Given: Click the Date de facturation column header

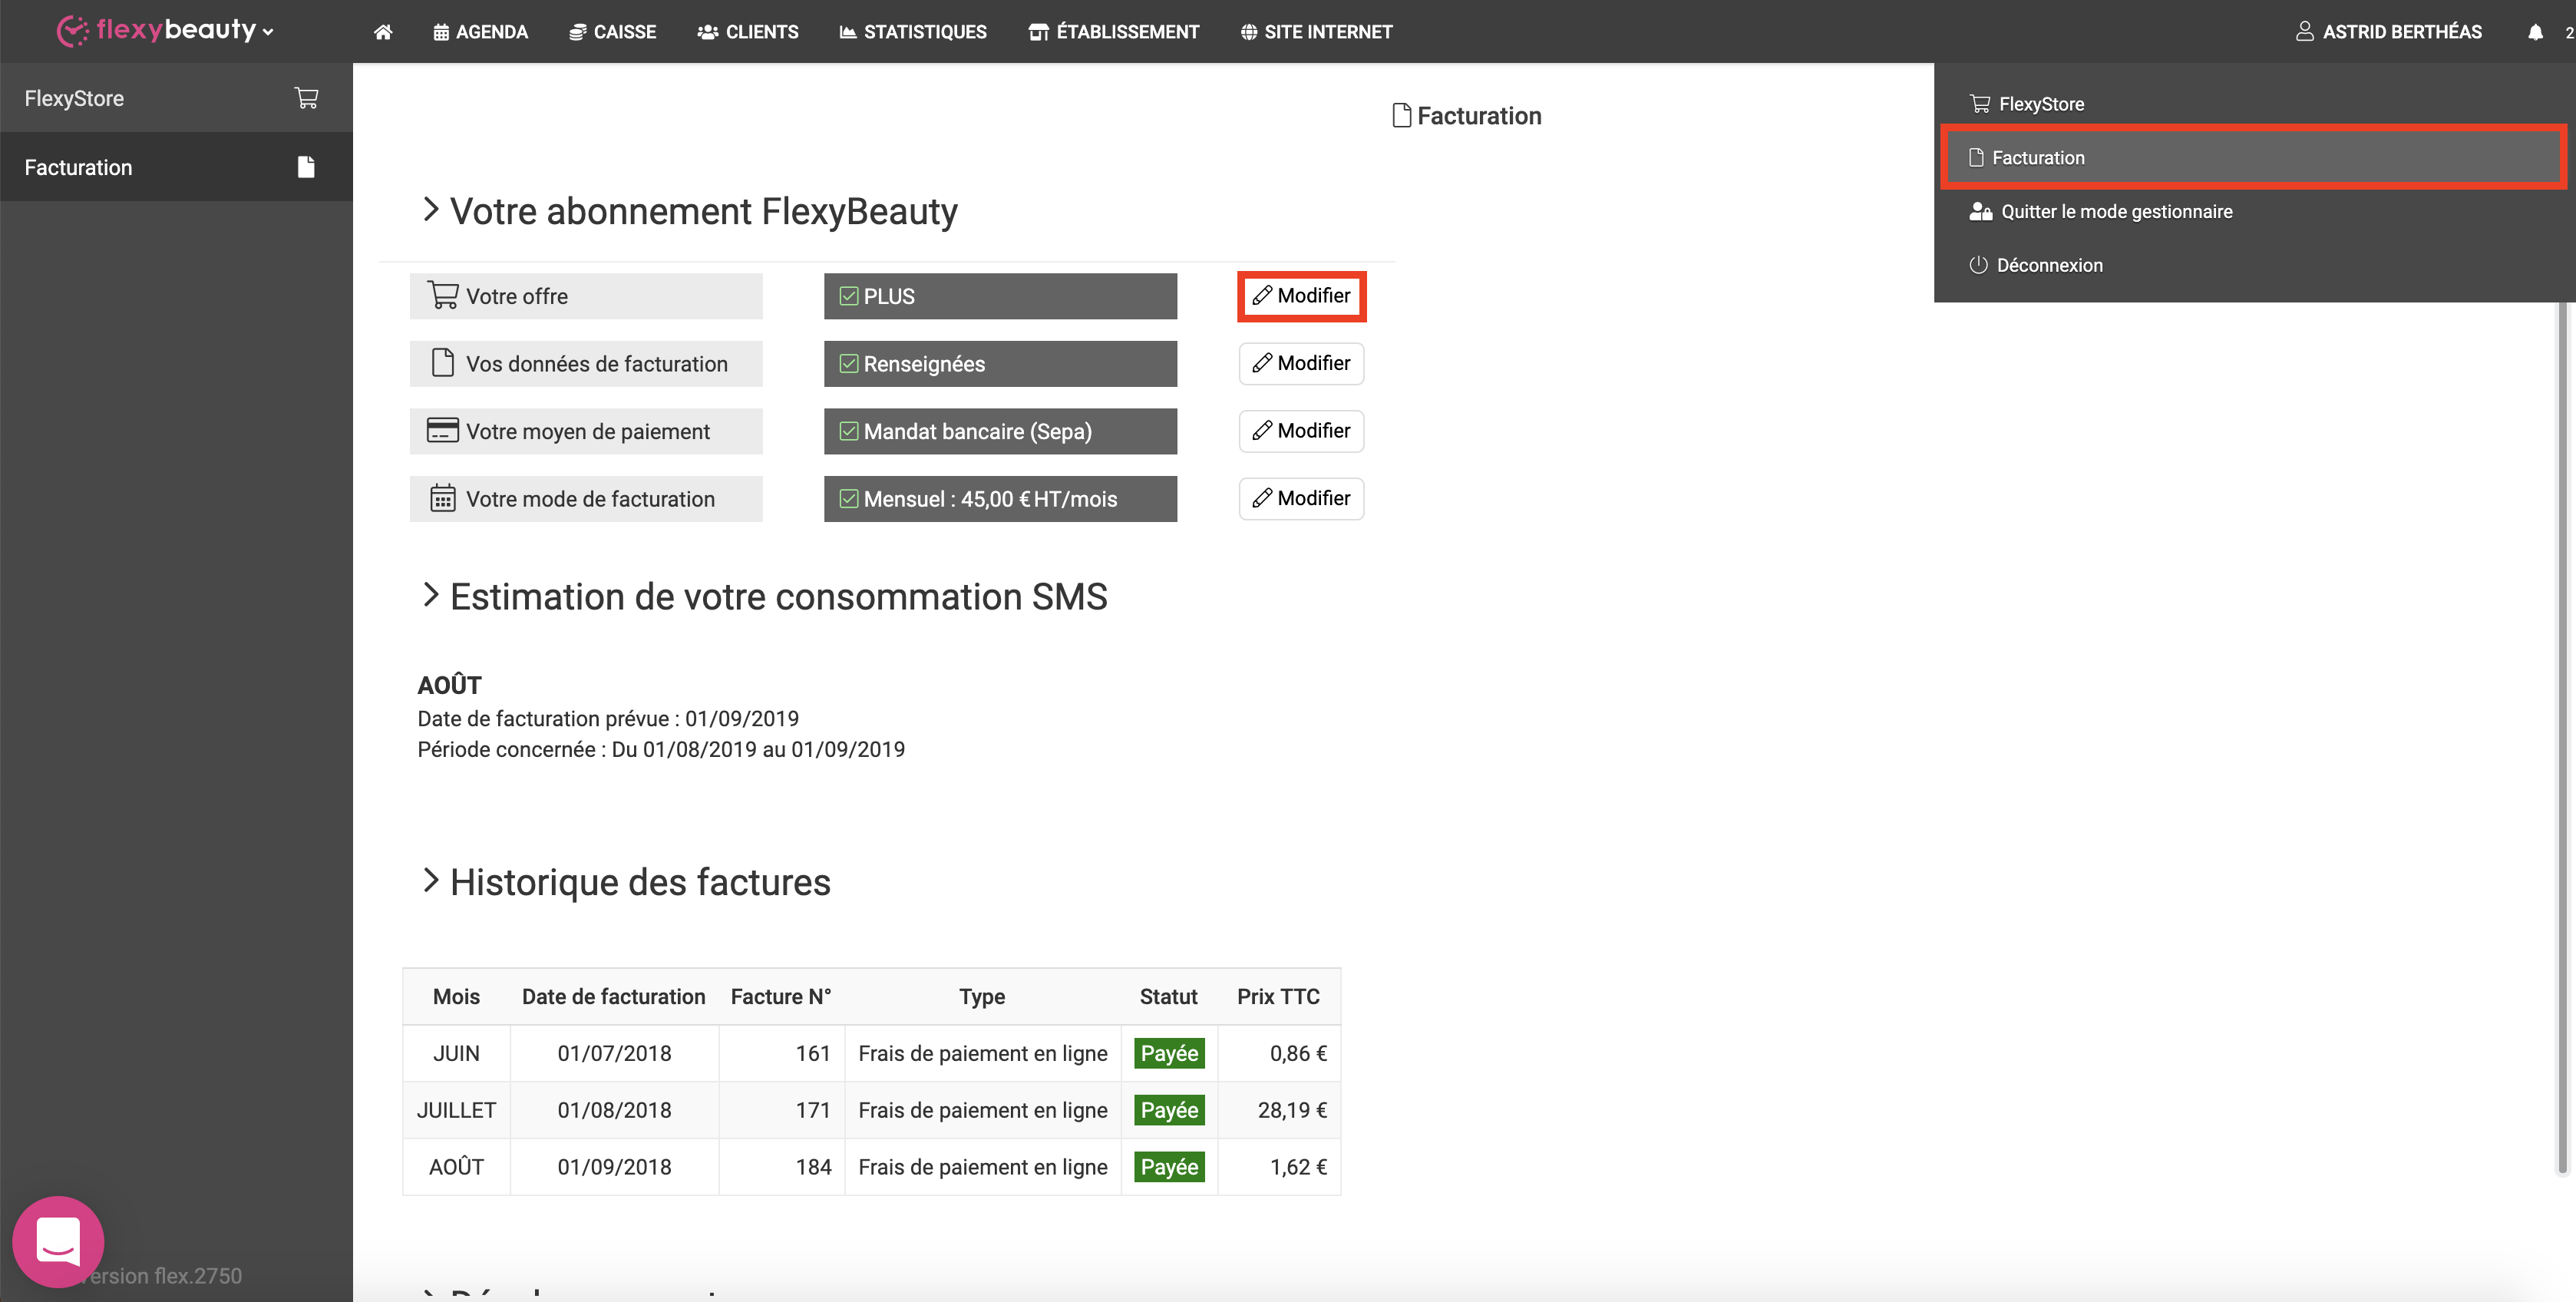Looking at the screenshot, I should 613,996.
